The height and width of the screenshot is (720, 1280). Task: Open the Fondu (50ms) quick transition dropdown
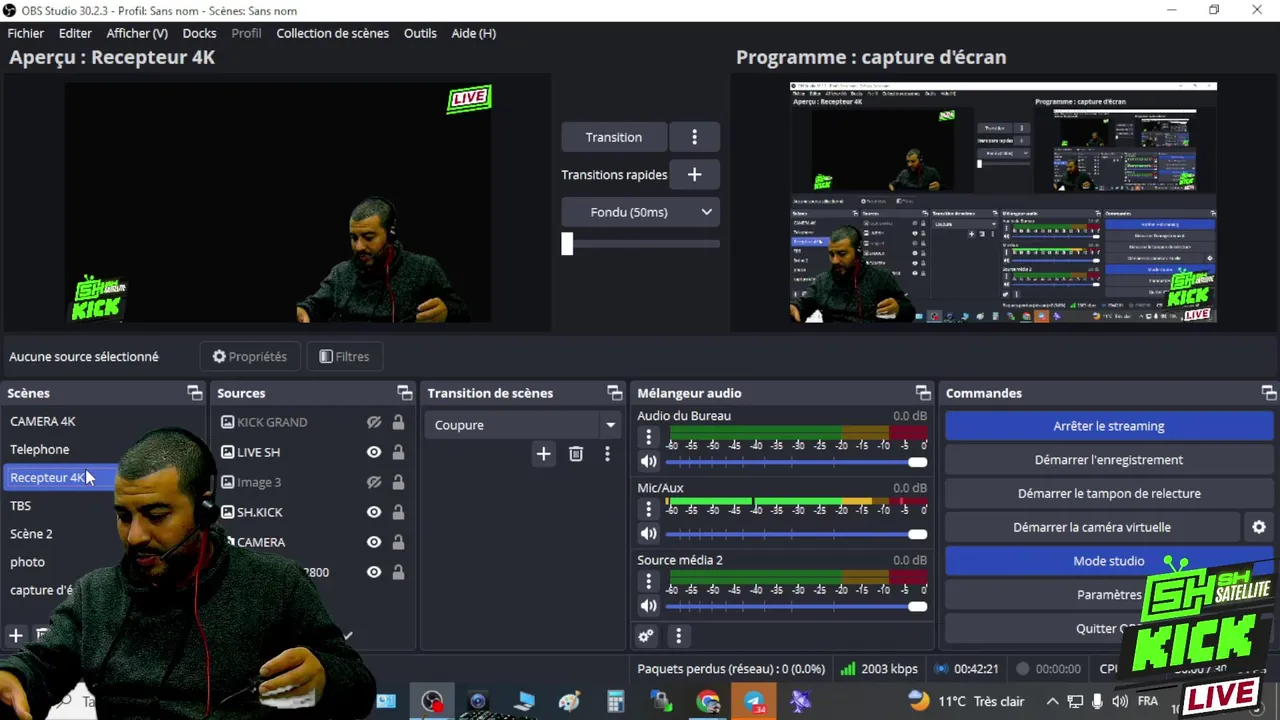tap(640, 212)
